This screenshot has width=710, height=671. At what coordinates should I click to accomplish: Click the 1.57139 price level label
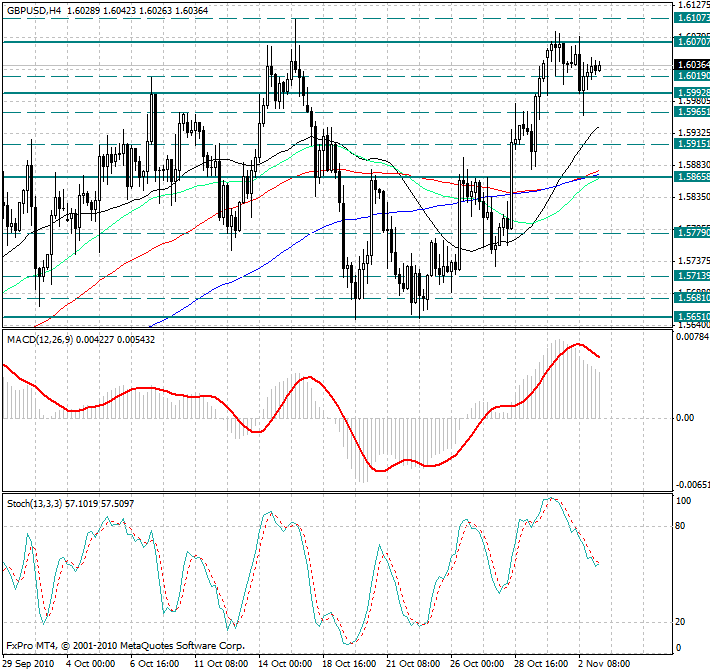[692, 276]
